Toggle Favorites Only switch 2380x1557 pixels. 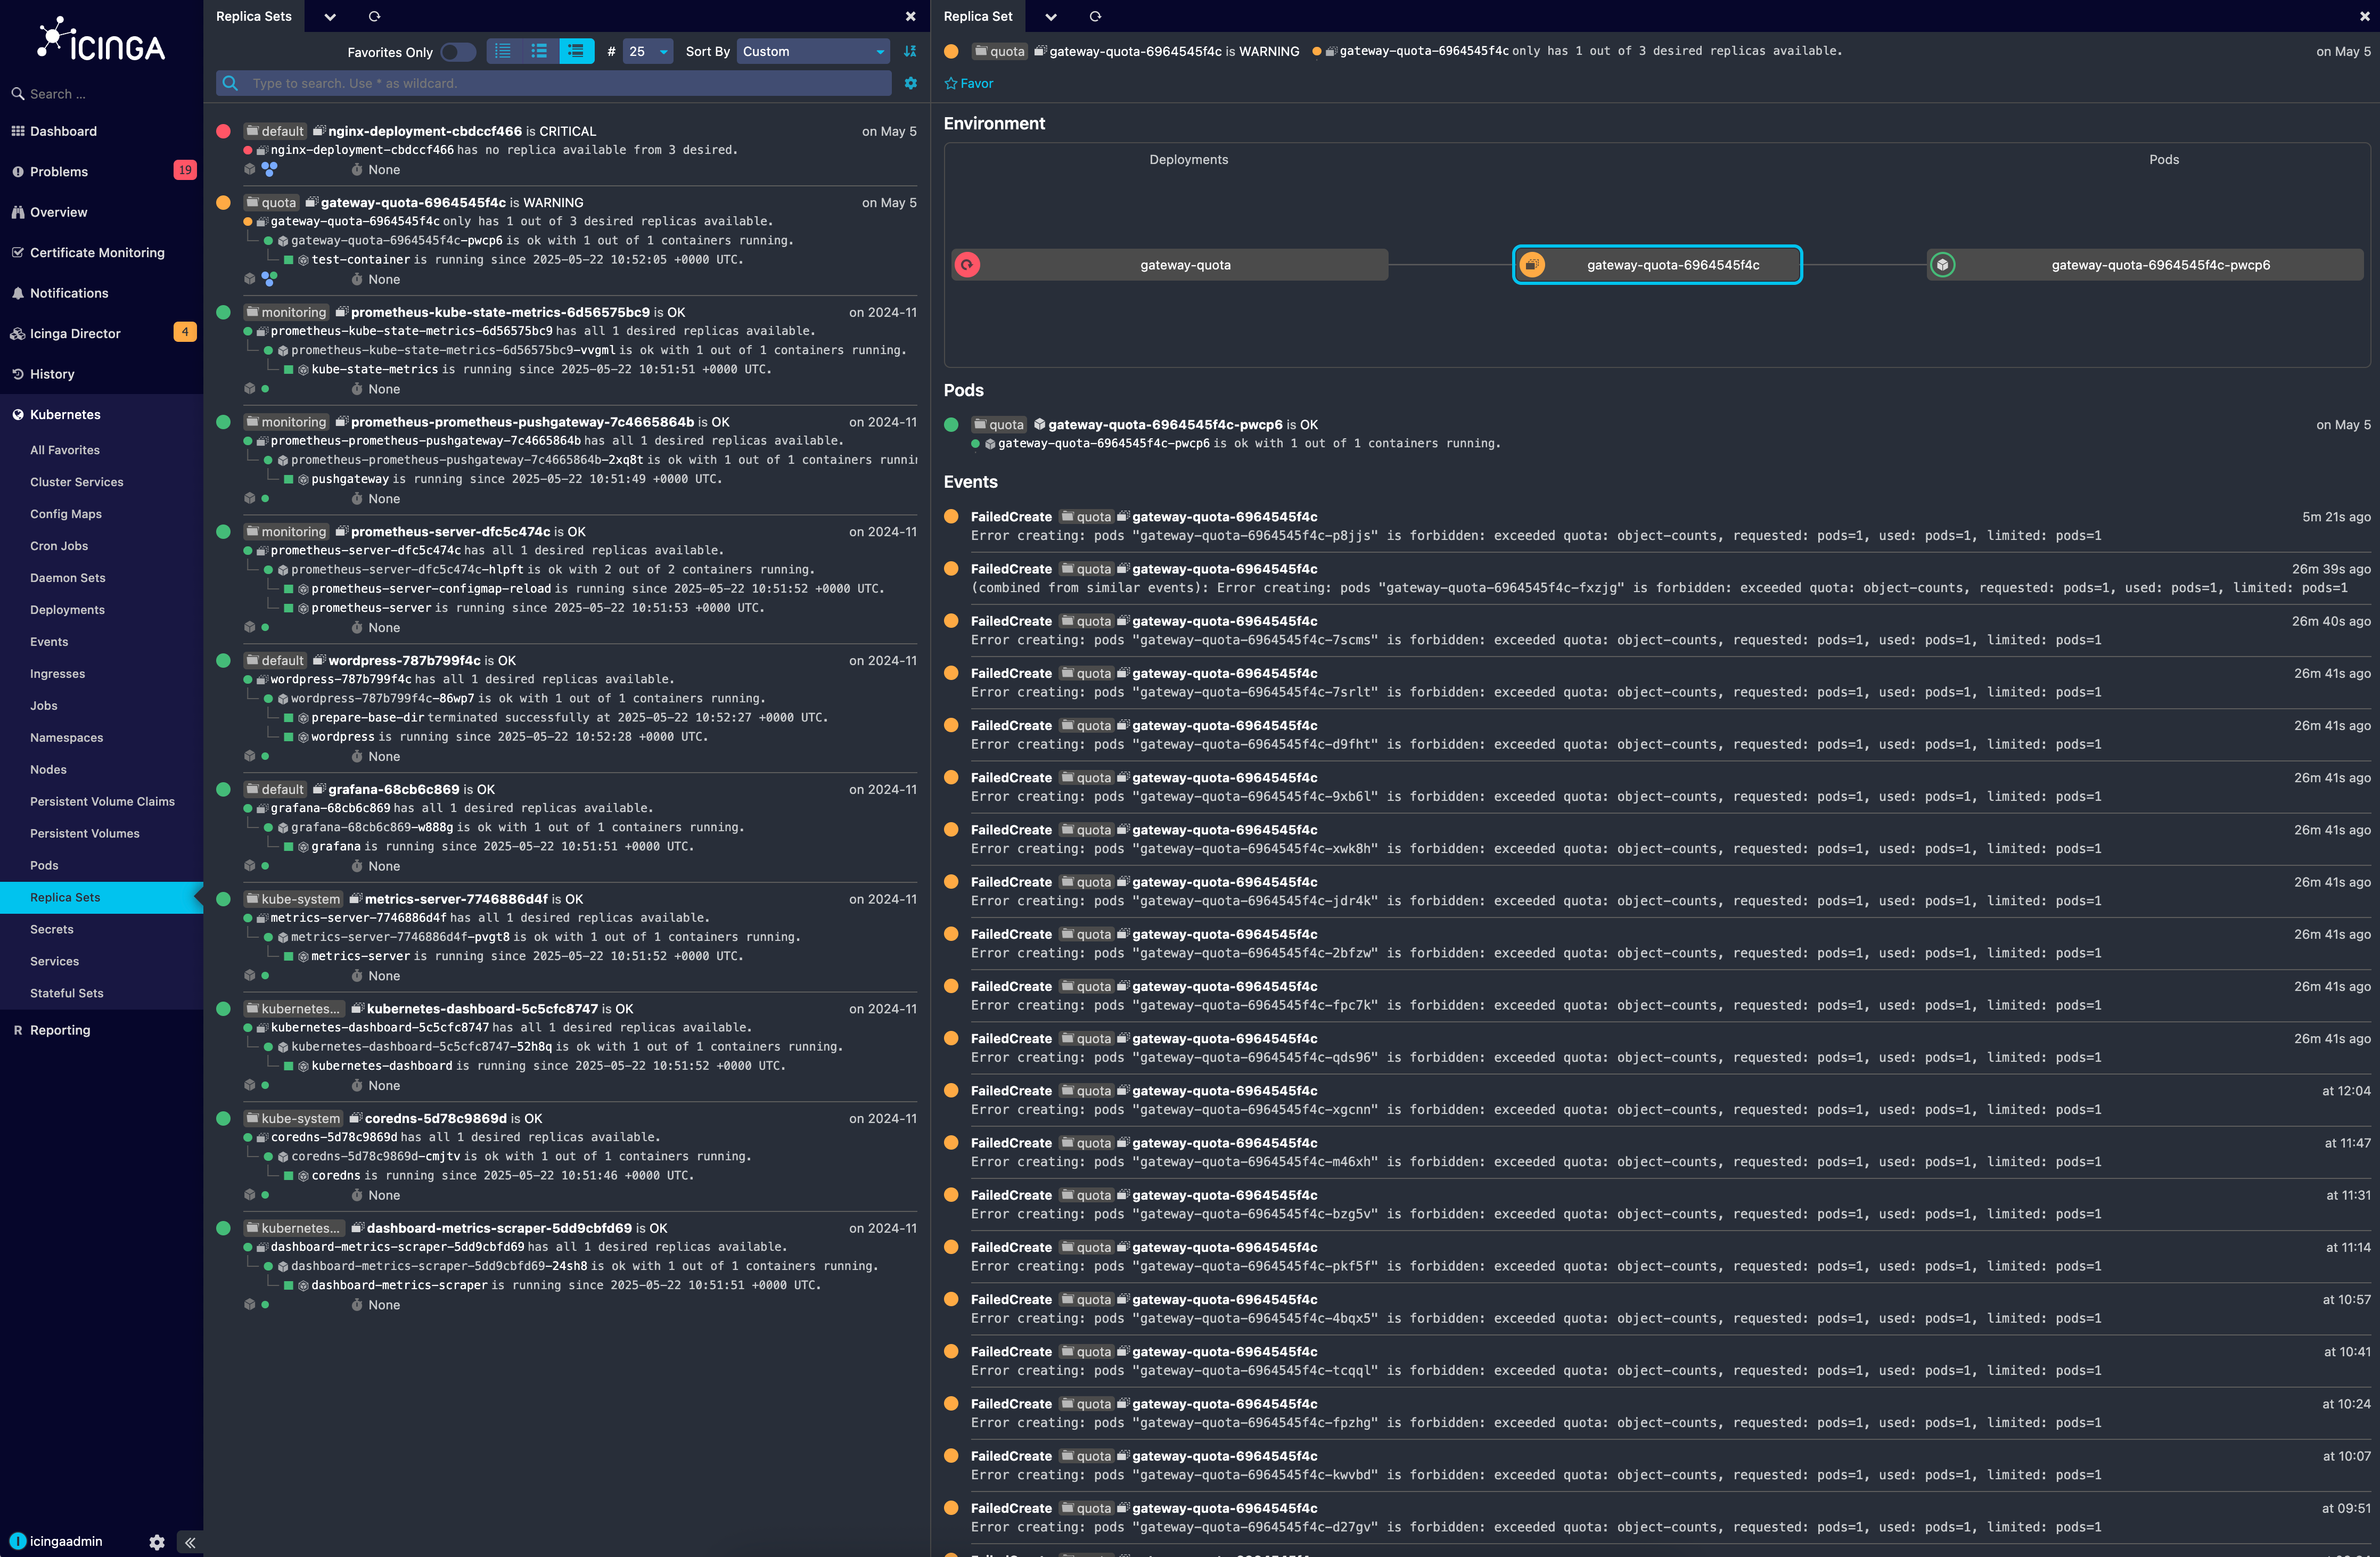pyautogui.click(x=458, y=52)
